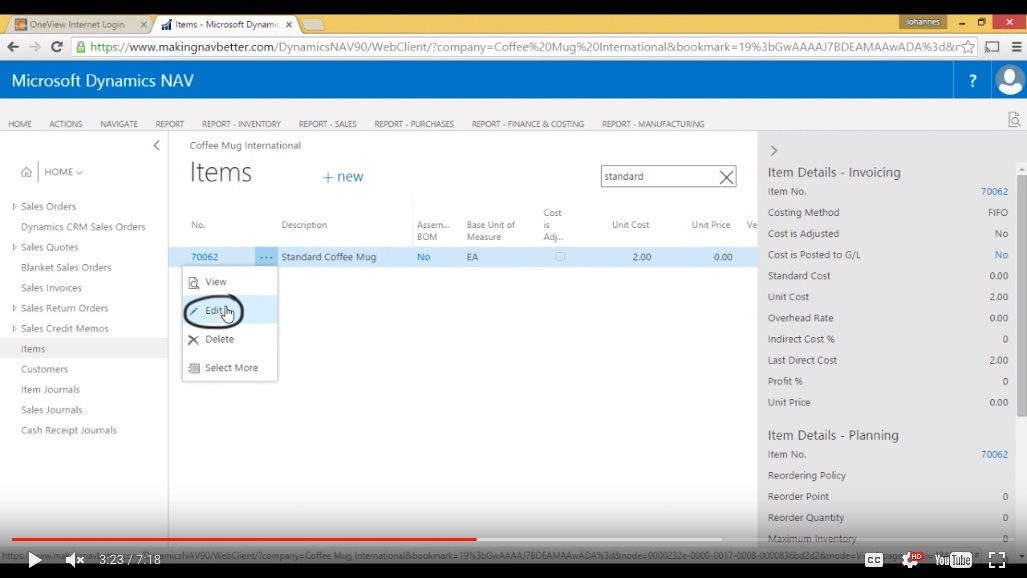Expand the Sales Return Orders tree node
The height and width of the screenshot is (578, 1027).
[14, 308]
